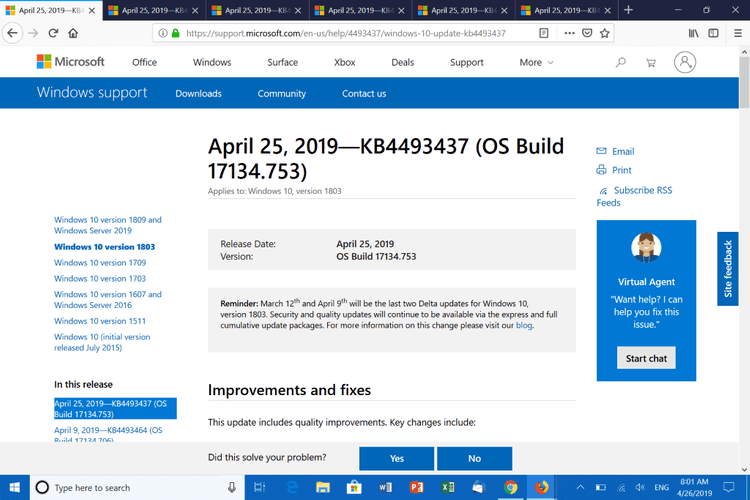Open Microsoft site search magnifier
Viewport: 750px width, 500px height.
pyautogui.click(x=620, y=62)
